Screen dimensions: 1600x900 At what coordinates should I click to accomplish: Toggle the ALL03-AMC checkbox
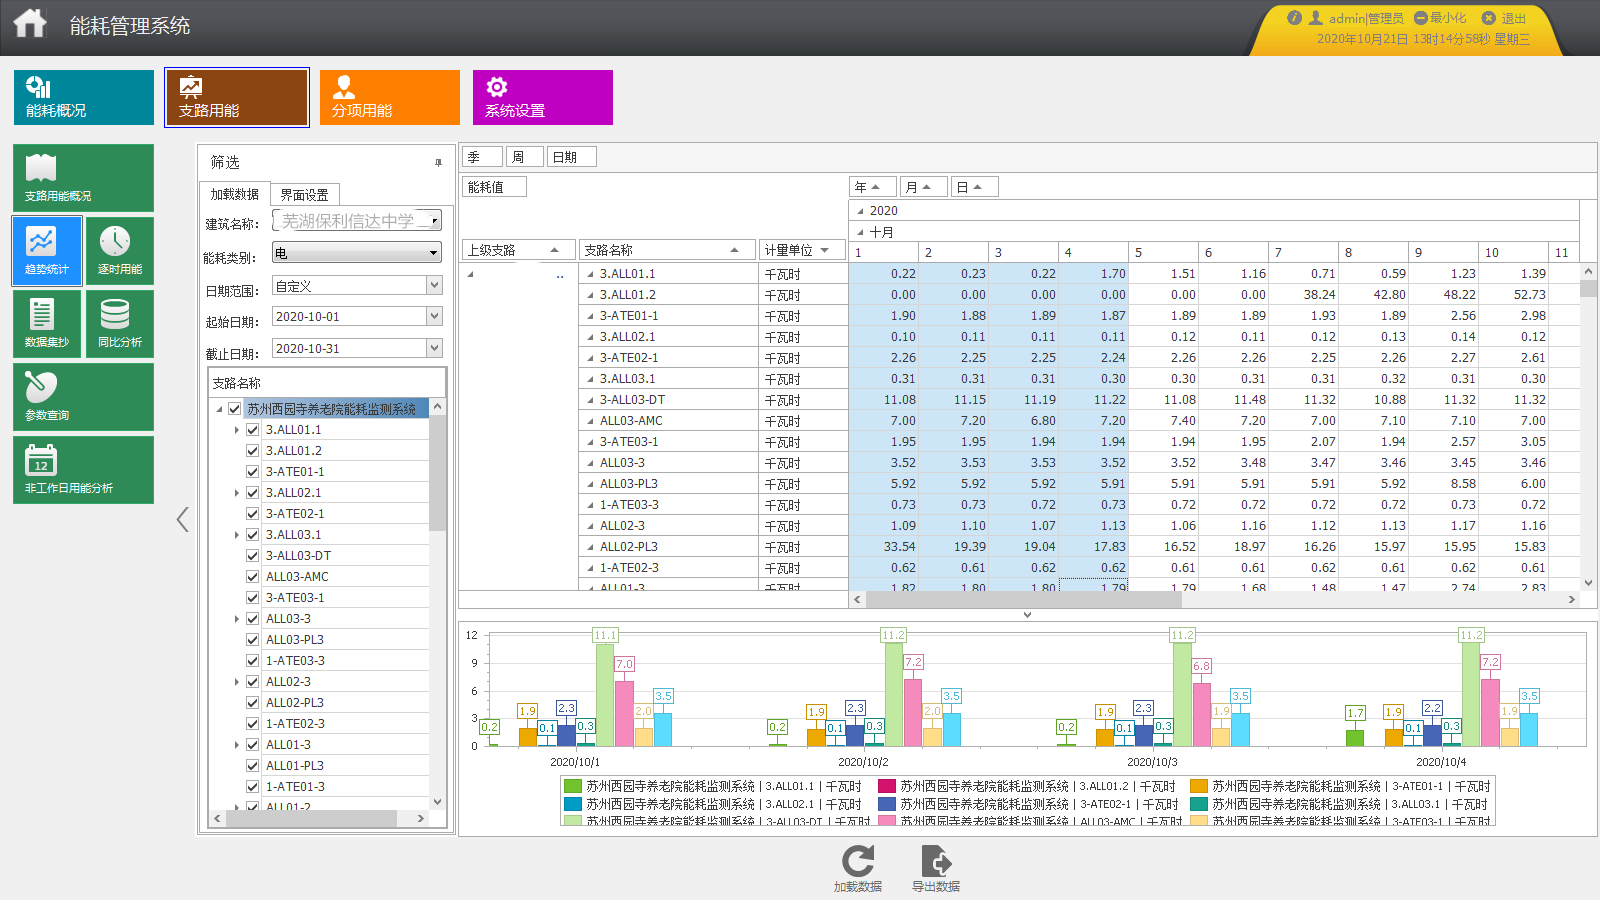[x=253, y=577]
